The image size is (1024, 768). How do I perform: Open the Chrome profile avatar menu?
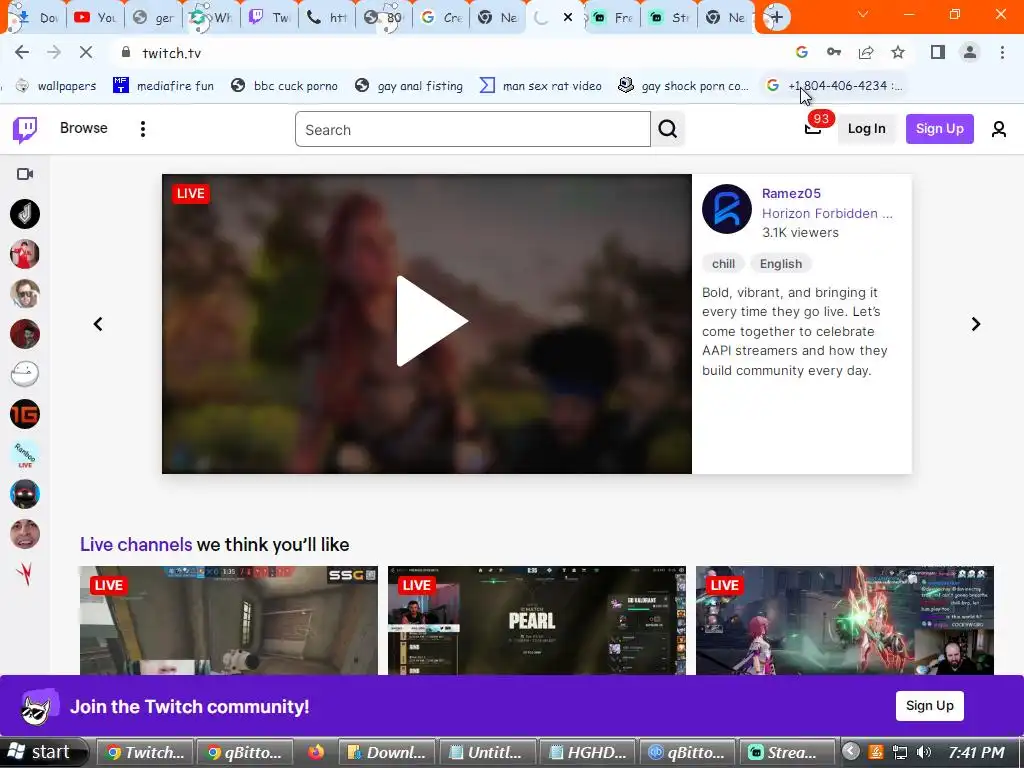click(x=970, y=52)
